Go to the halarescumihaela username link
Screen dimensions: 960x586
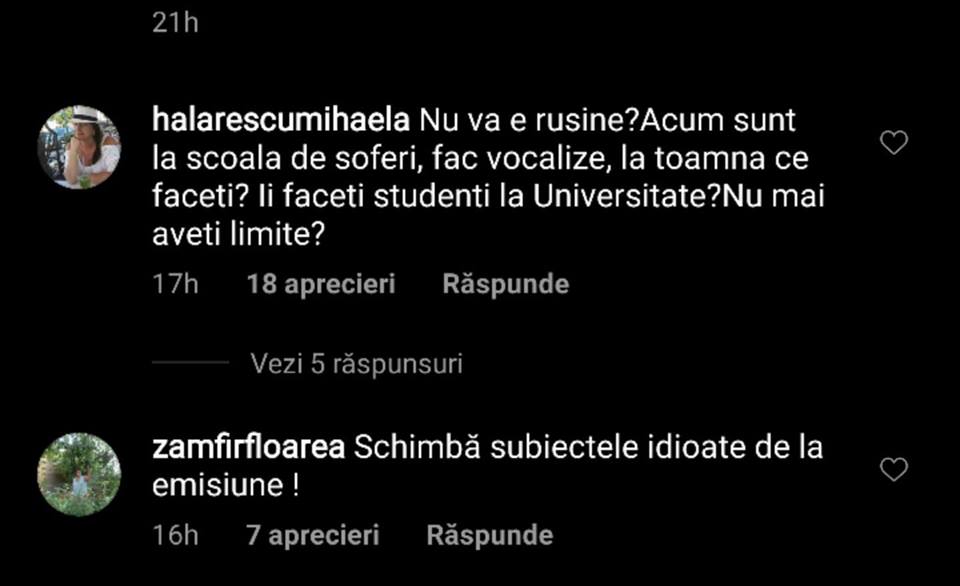tap(281, 121)
